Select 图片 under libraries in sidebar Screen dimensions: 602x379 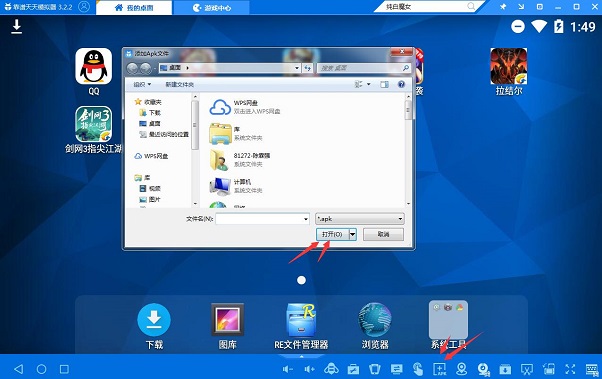pyautogui.click(x=150, y=199)
